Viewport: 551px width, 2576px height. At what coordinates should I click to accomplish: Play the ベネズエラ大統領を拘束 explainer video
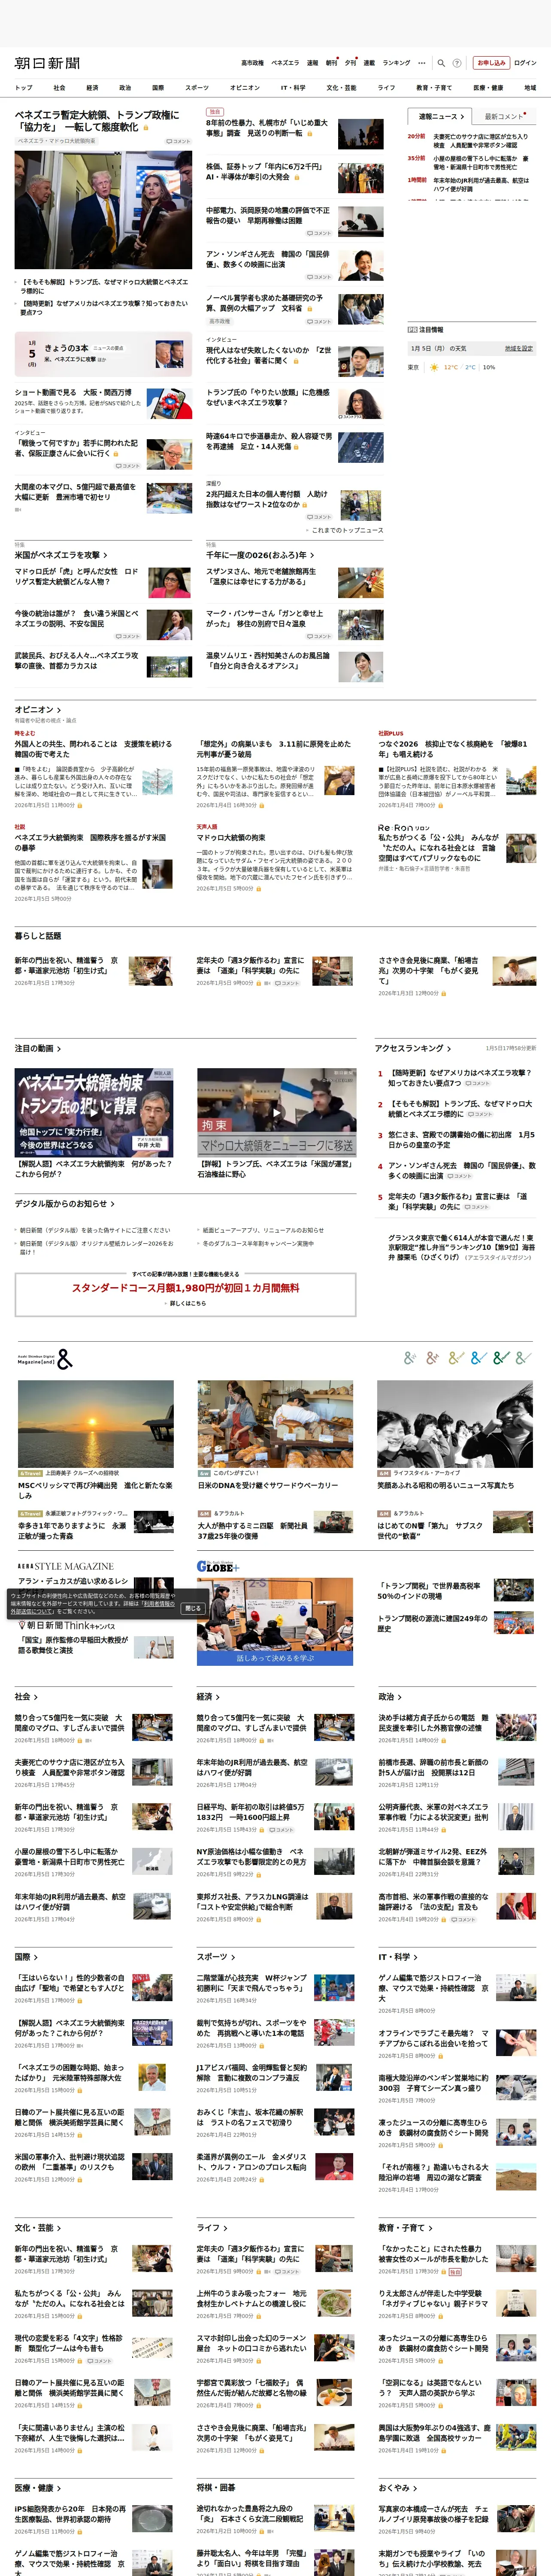coord(94,1113)
